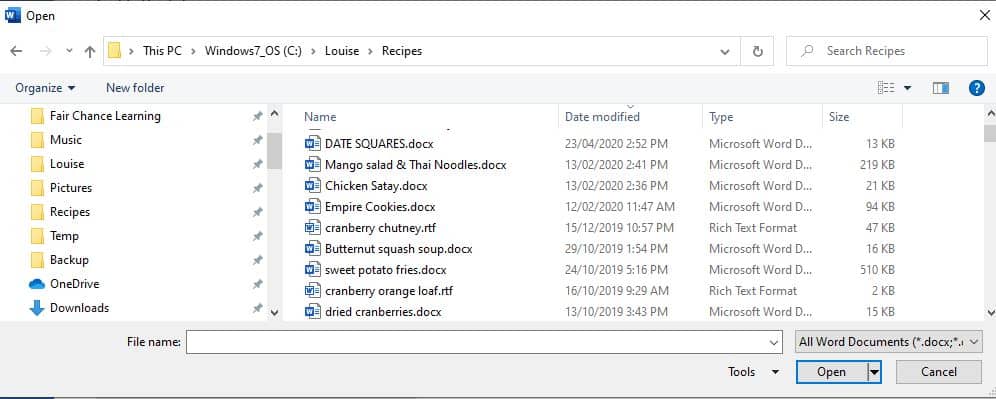Expand the Open button split arrow

click(875, 372)
